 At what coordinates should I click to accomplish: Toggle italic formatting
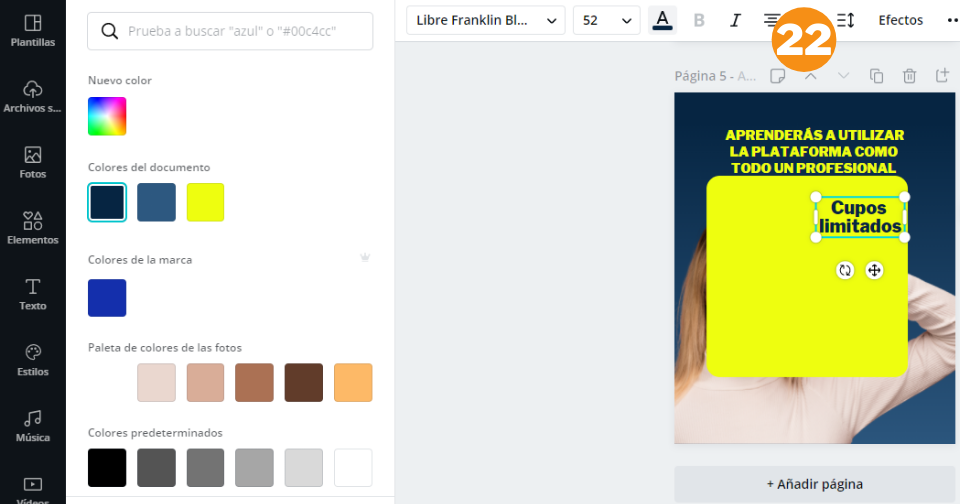[x=735, y=20]
